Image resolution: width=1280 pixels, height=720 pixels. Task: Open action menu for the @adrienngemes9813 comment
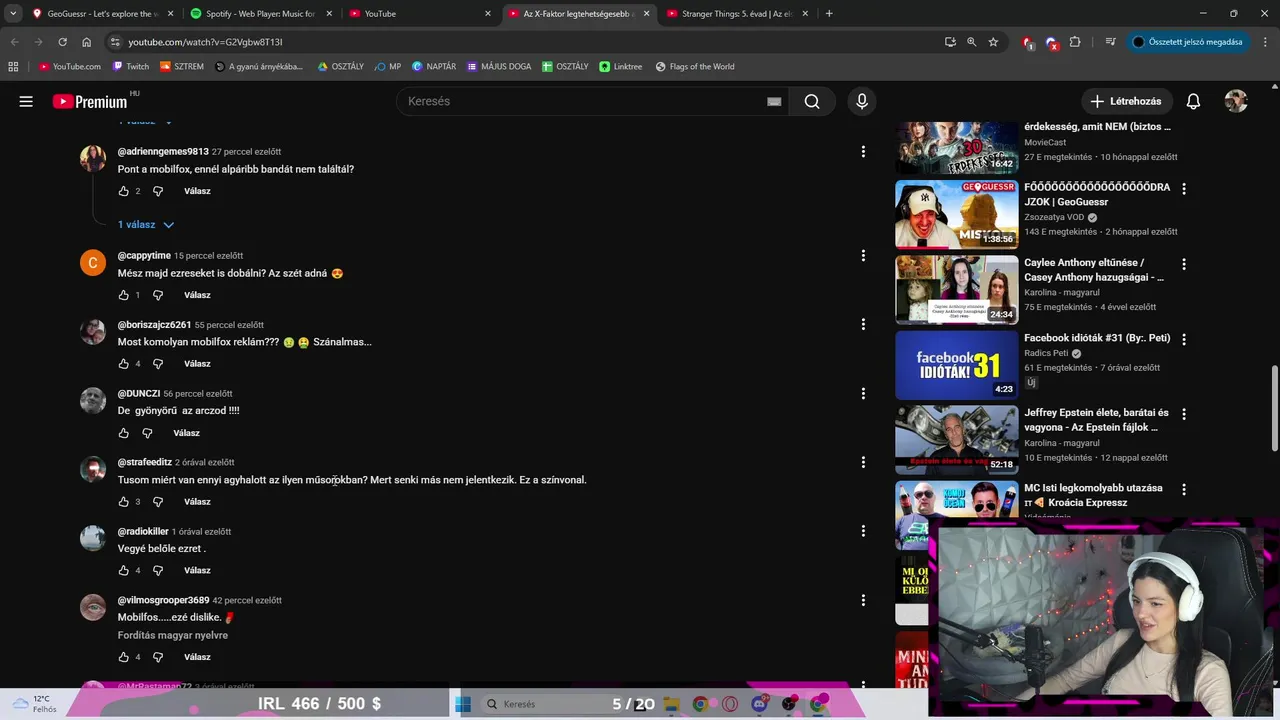(863, 152)
